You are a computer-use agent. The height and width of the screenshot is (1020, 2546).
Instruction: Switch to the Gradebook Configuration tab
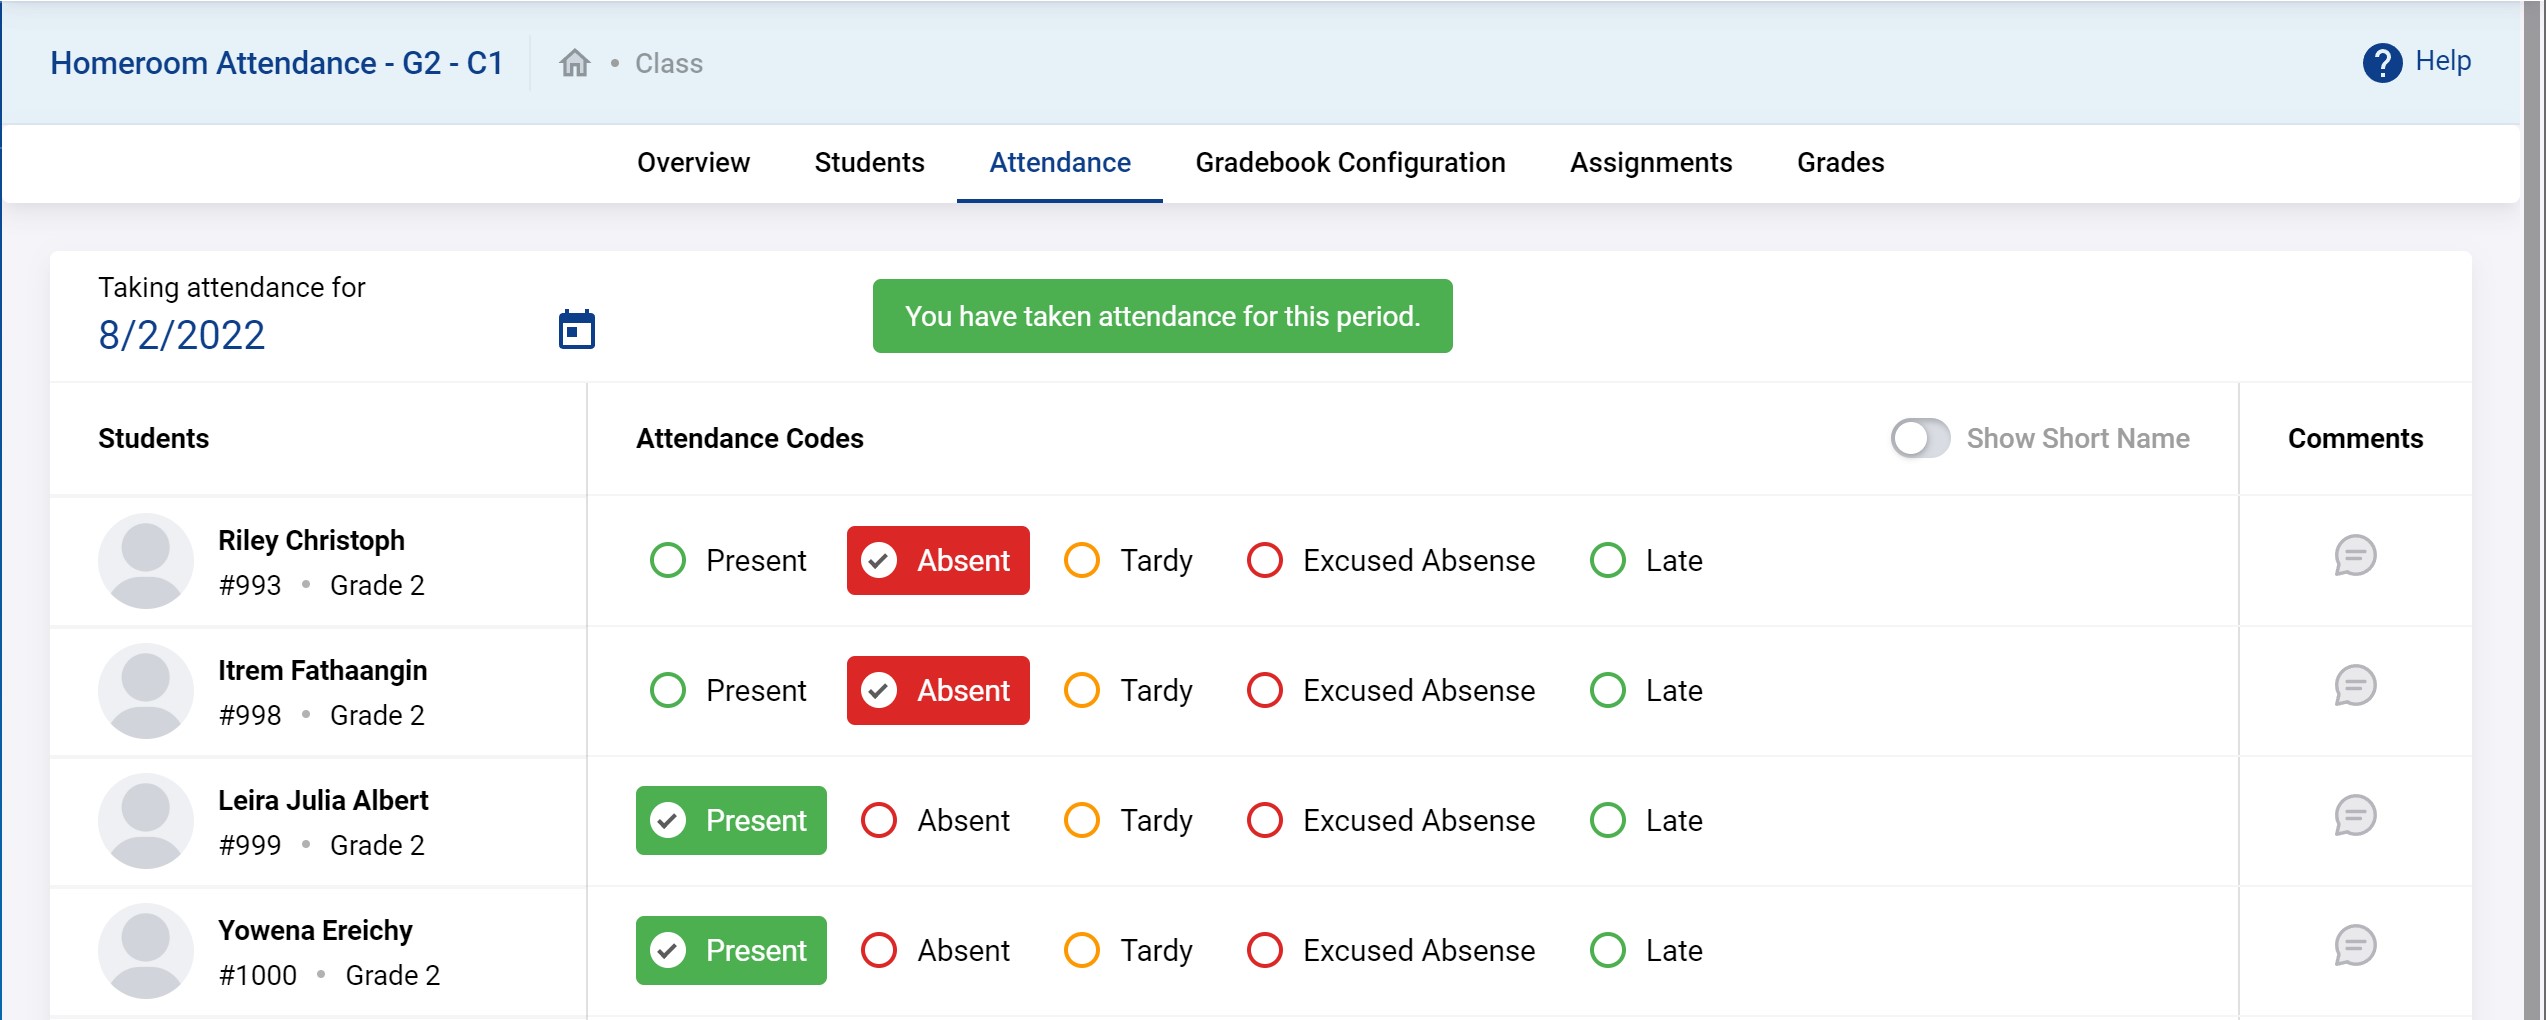point(1349,163)
